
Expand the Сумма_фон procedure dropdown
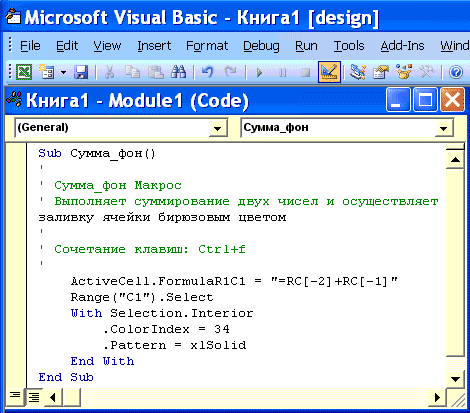click(443, 128)
